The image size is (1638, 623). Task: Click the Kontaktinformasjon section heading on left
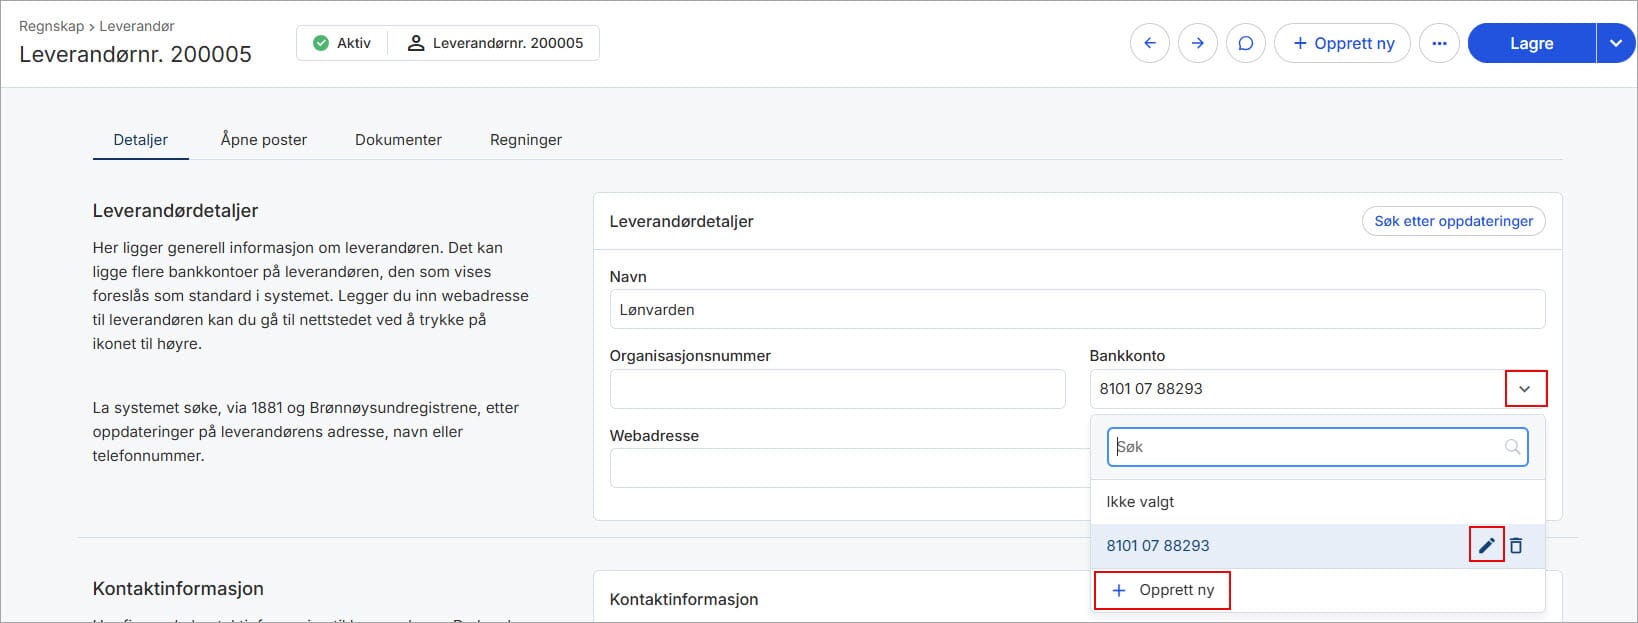tap(178, 589)
